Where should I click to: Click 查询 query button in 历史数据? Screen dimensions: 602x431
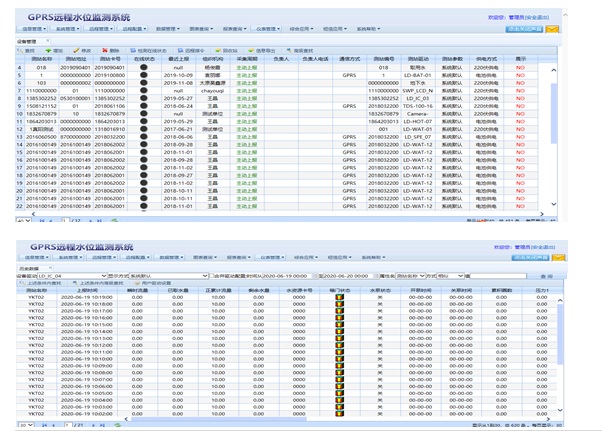click(x=546, y=276)
